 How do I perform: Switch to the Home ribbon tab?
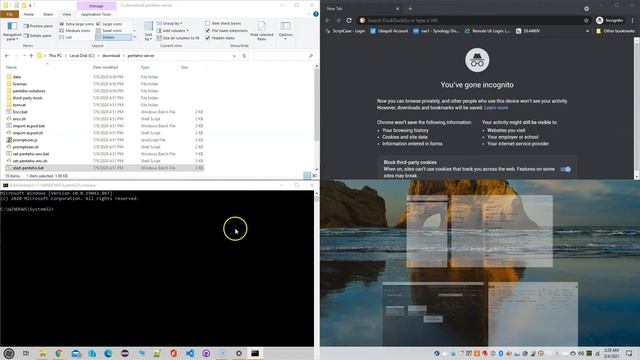coord(29,14)
